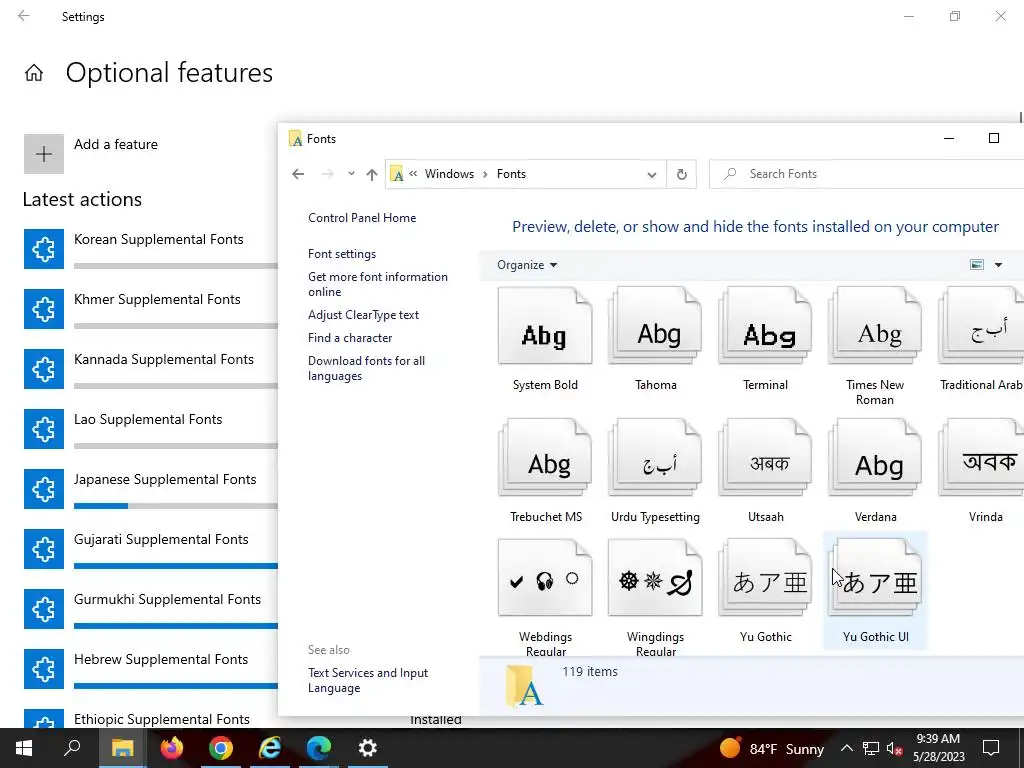Viewport: 1024px width, 768px height.
Task: Select the Wingdings Regular font icon
Action: click(655, 578)
